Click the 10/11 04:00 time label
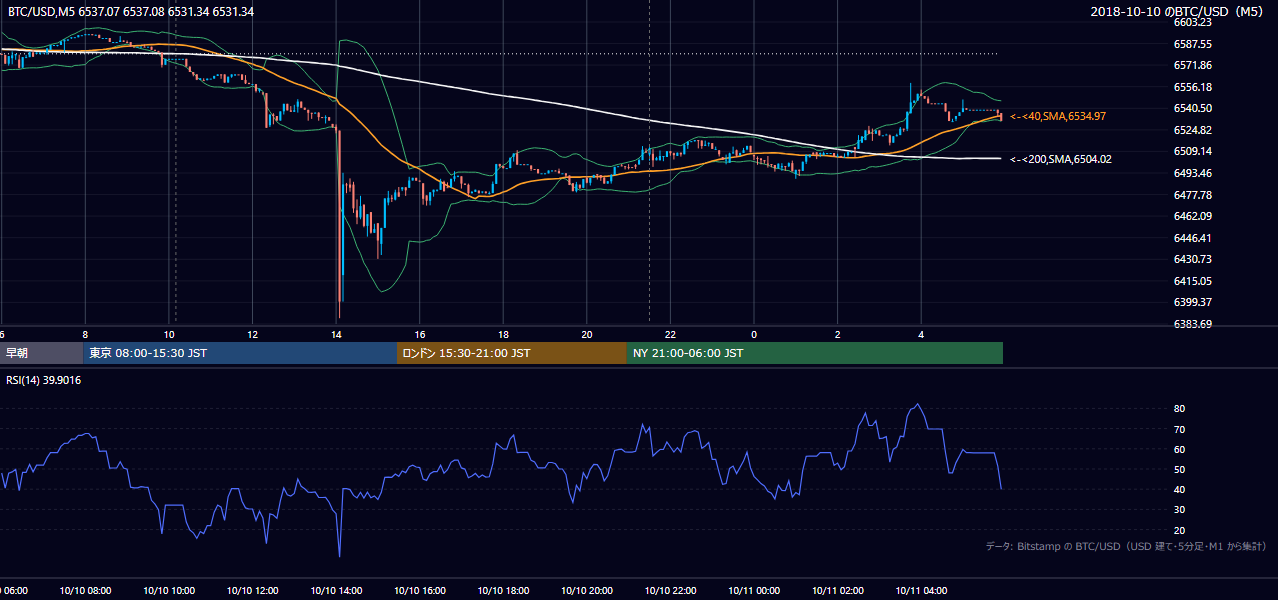Image resolution: width=1278 pixels, height=600 pixels. tap(921, 591)
